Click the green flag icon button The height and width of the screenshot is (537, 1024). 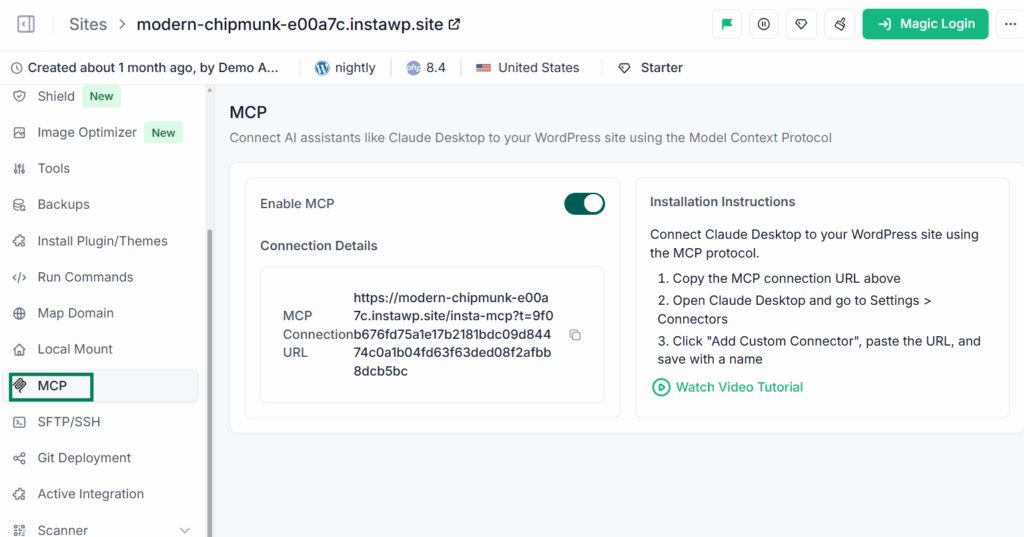point(727,24)
